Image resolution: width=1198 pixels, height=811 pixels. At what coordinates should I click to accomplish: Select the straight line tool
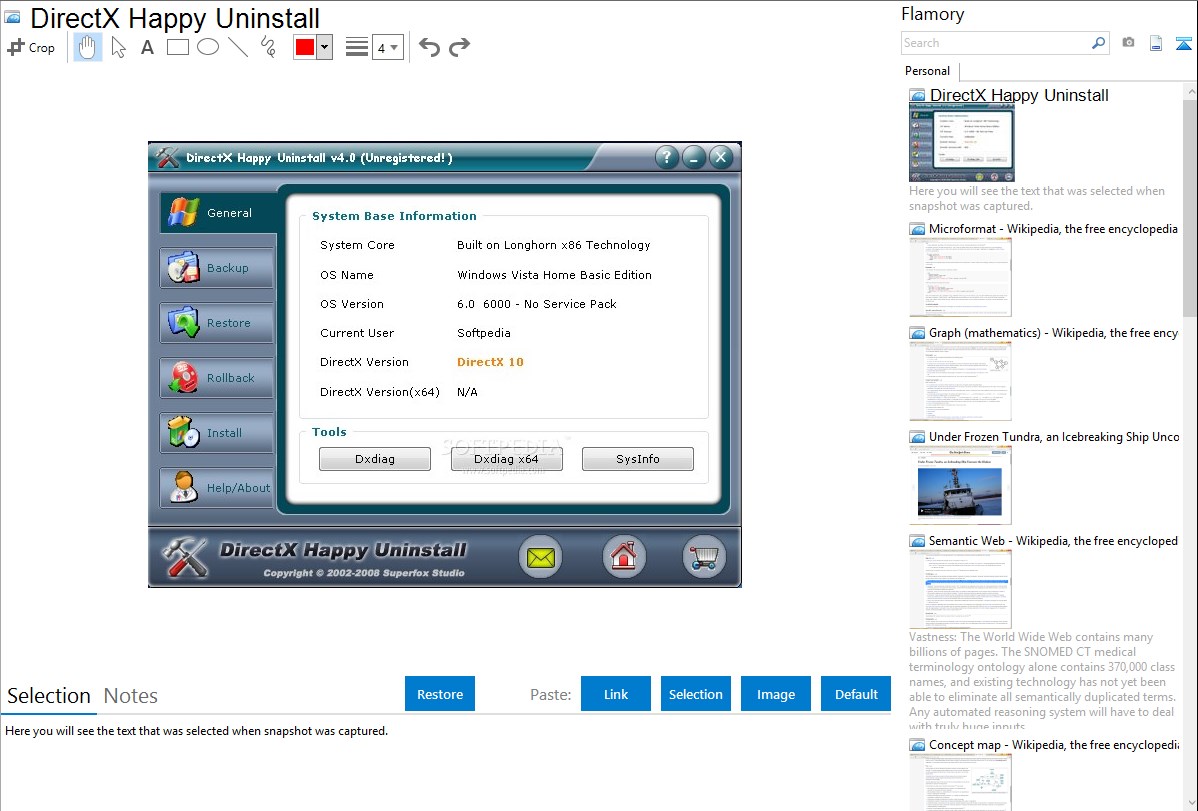[238, 47]
